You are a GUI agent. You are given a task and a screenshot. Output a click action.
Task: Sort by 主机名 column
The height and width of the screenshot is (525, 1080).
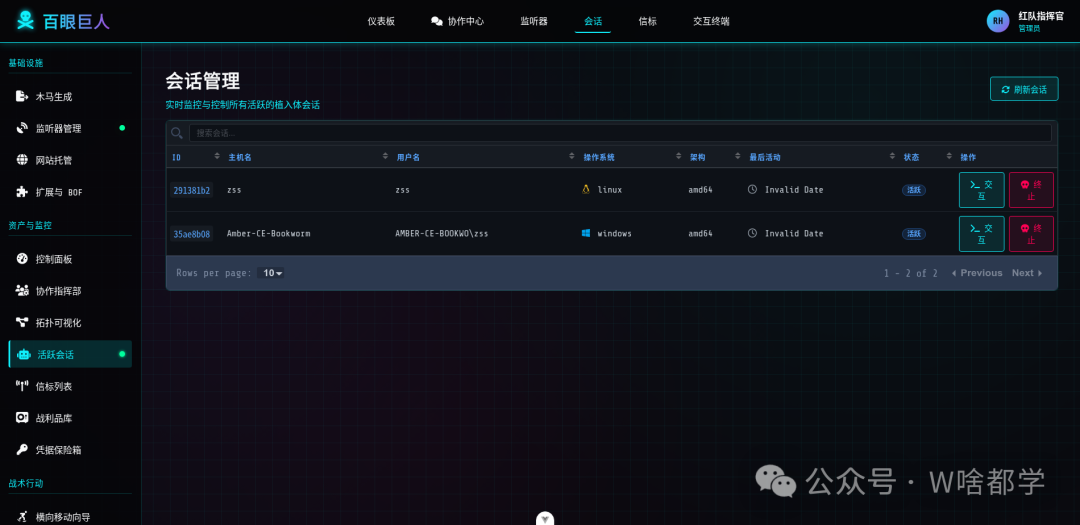click(386, 157)
